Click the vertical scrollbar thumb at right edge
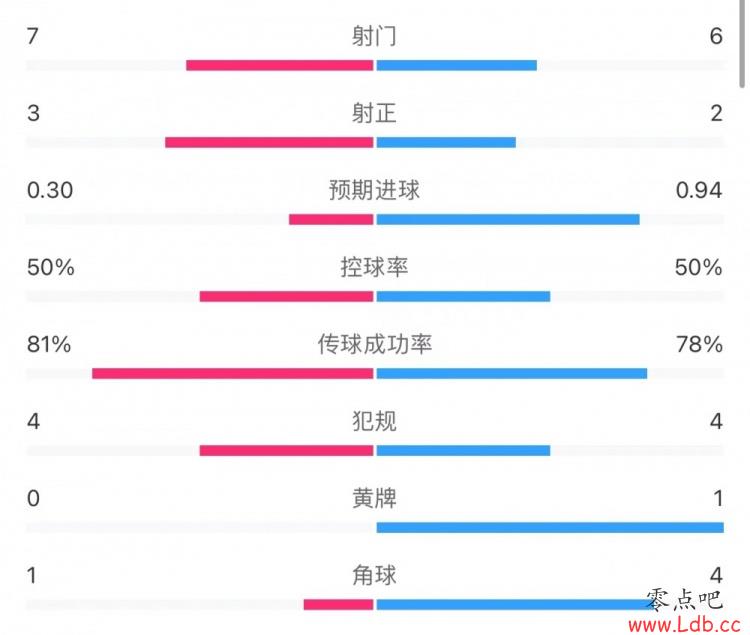The width and height of the screenshot is (750, 635). click(x=742, y=44)
